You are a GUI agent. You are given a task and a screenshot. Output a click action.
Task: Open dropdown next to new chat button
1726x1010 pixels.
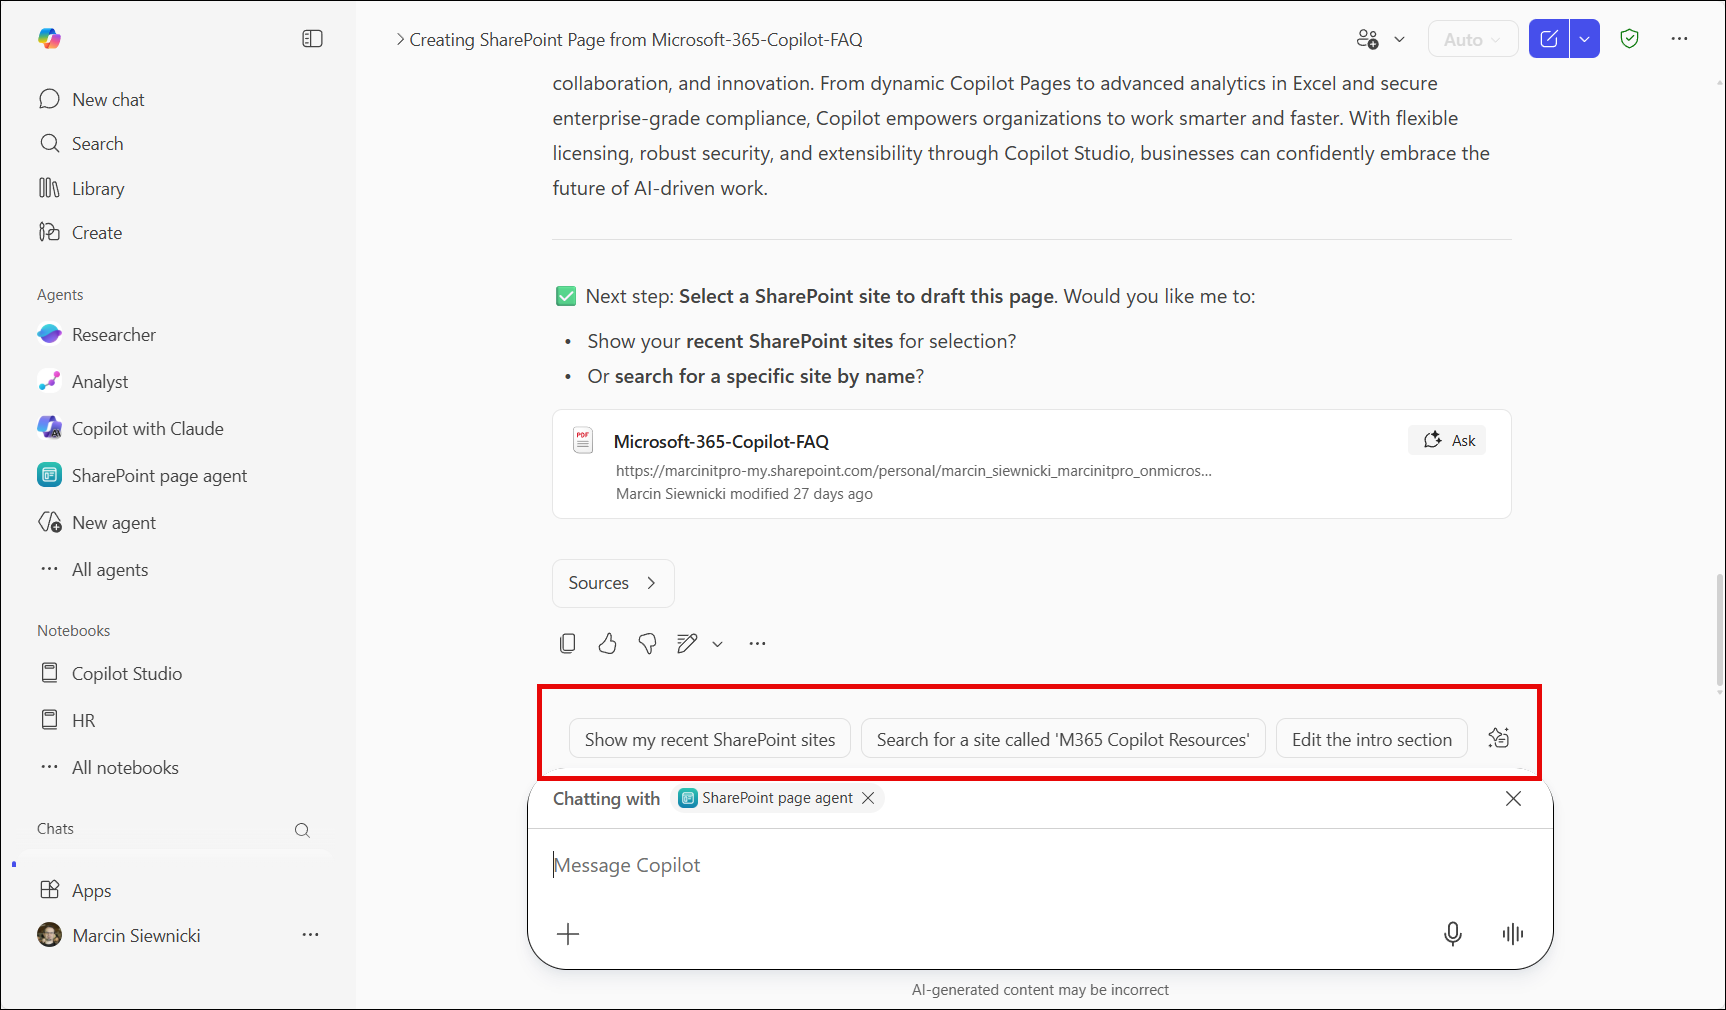(1584, 39)
